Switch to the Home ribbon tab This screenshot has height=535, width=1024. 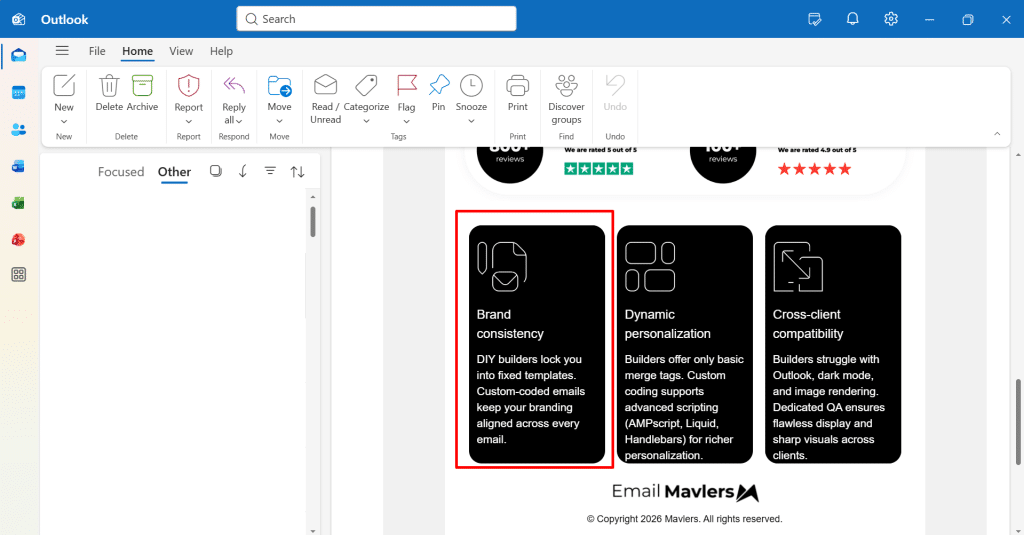click(x=137, y=51)
